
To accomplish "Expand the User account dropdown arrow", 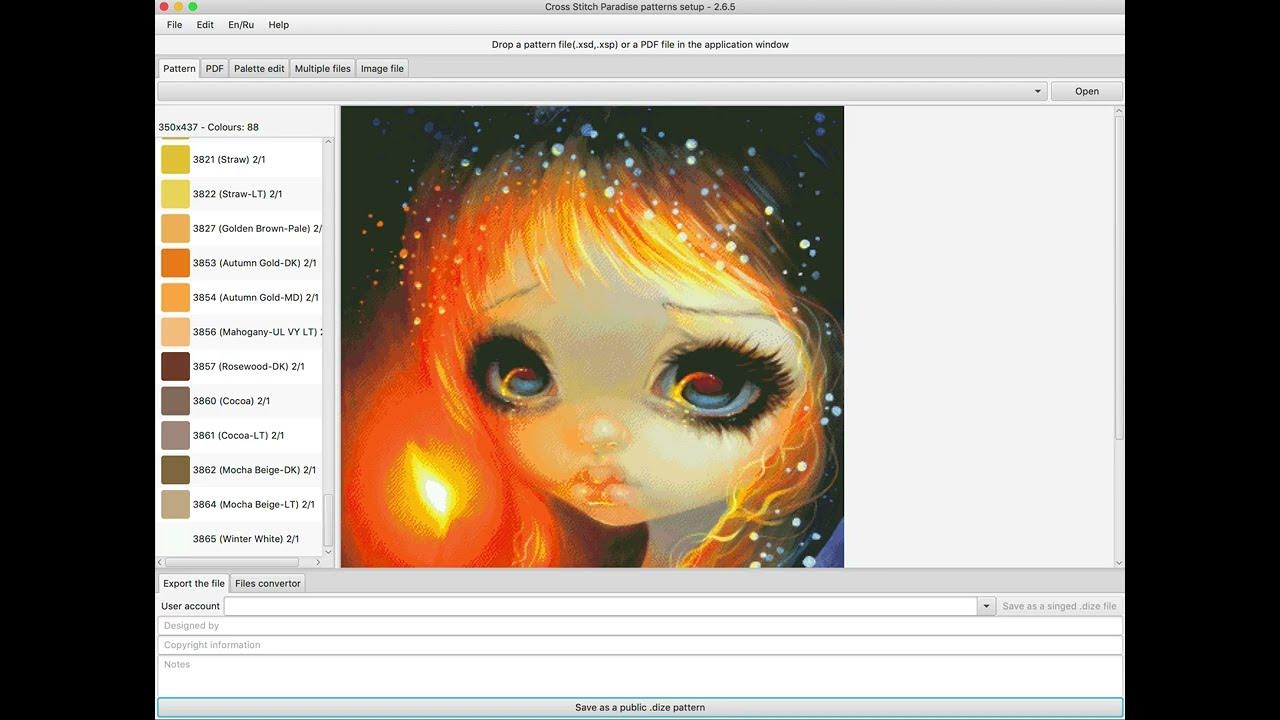I will pyautogui.click(x=986, y=606).
